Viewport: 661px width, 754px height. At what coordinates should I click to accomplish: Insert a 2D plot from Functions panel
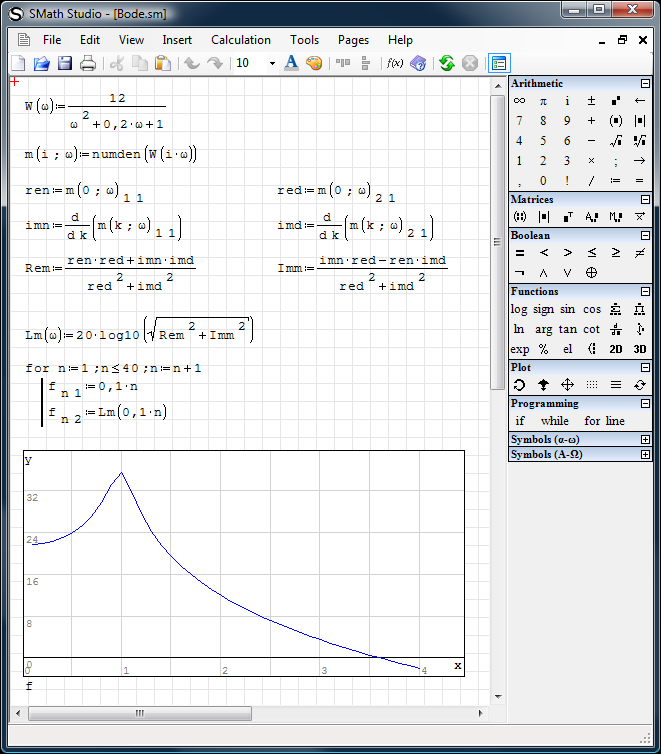(616, 350)
